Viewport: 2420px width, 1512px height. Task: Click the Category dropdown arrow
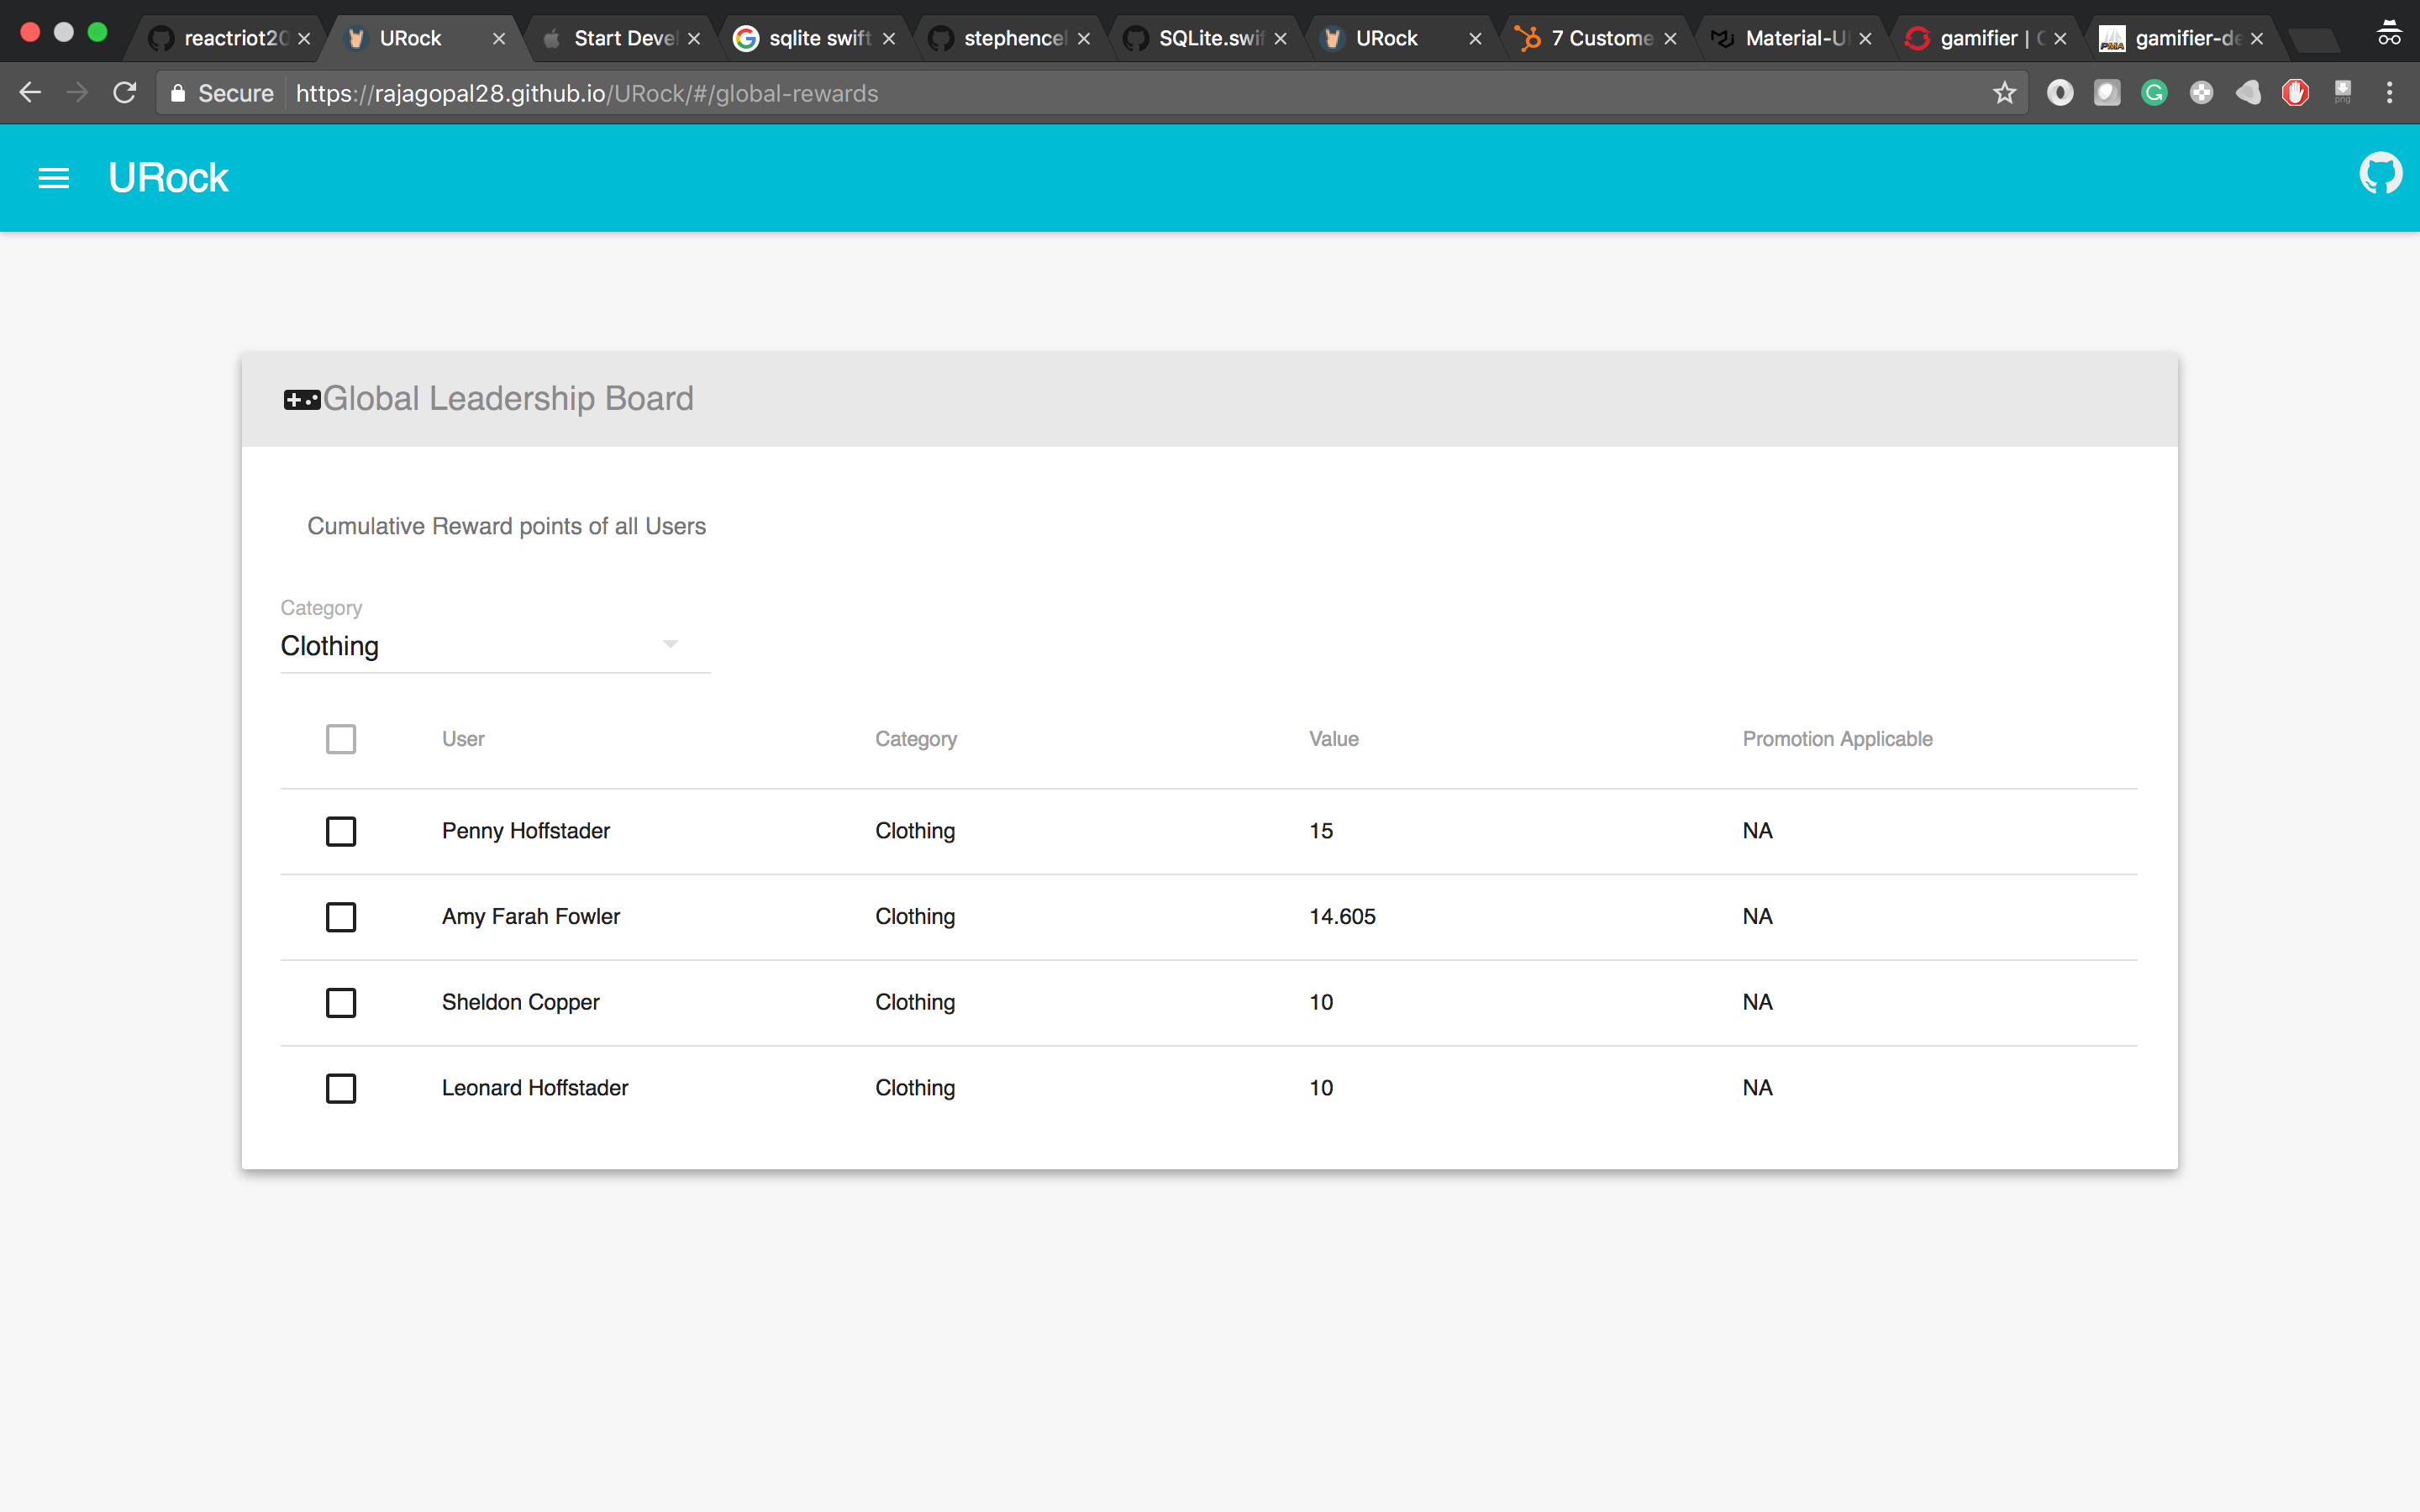[x=670, y=644]
